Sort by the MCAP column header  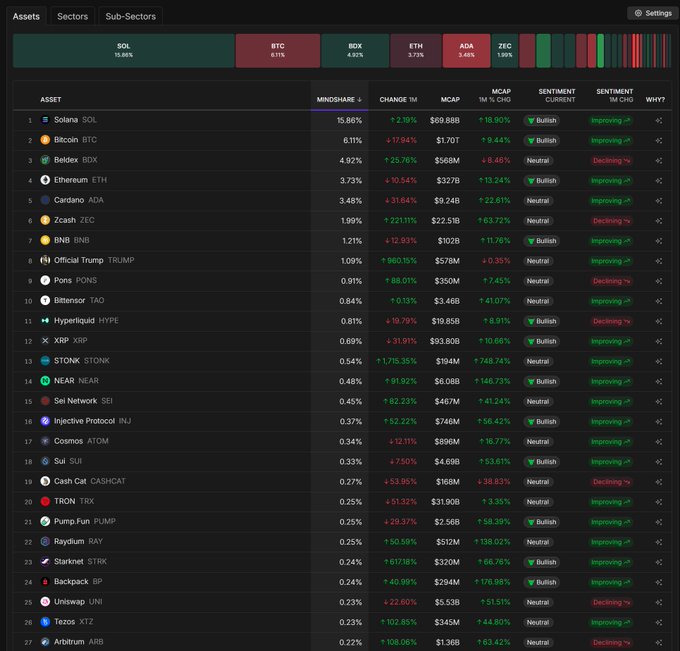coord(450,100)
